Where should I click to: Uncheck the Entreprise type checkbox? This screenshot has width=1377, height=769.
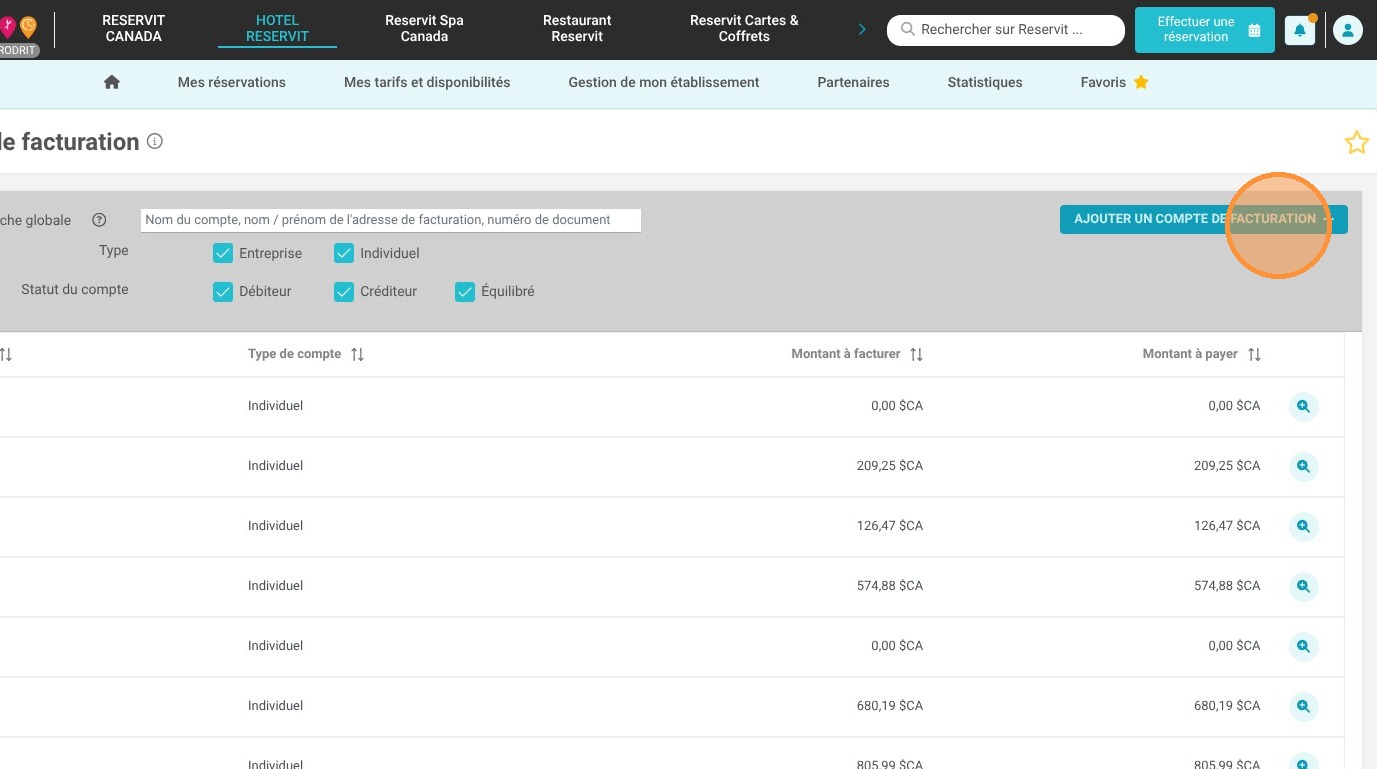pos(223,253)
